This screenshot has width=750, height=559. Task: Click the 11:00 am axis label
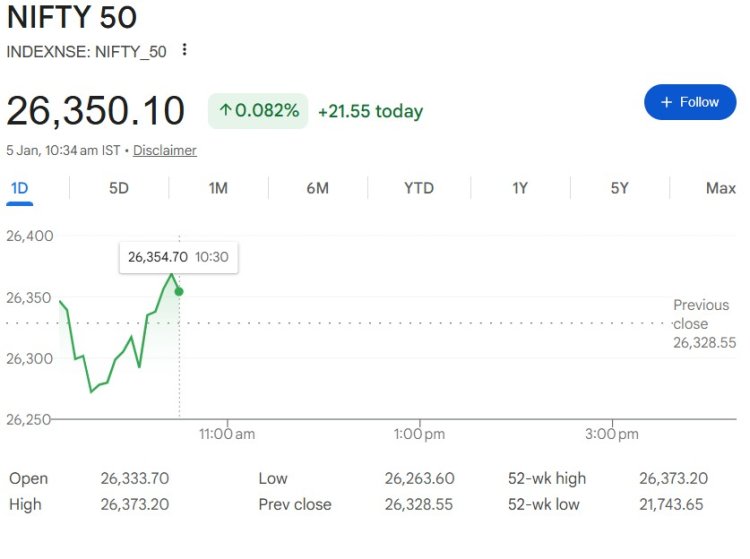[x=227, y=434]
